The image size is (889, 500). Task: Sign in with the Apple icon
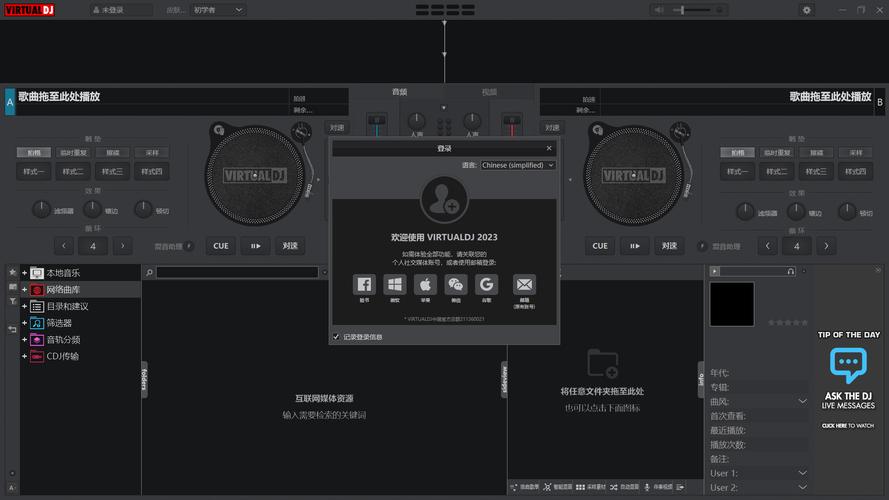pos(425,285)
